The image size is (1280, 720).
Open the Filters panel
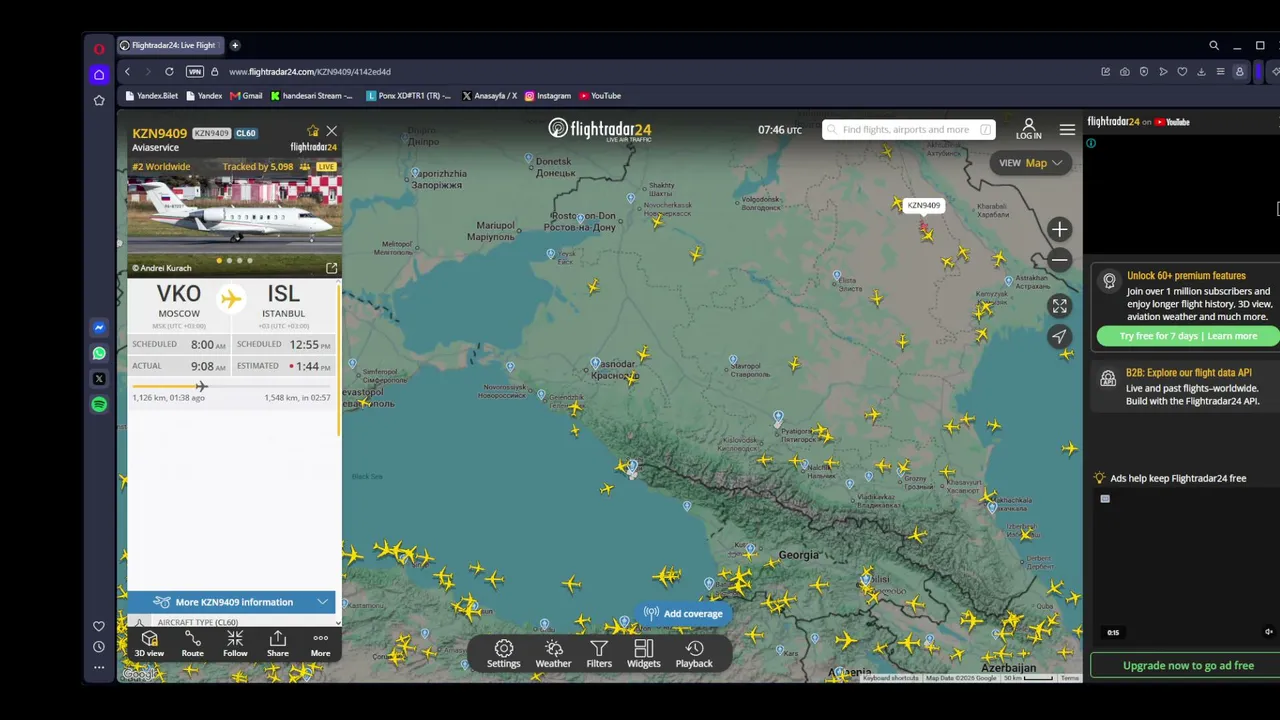[x=599, y=654]
